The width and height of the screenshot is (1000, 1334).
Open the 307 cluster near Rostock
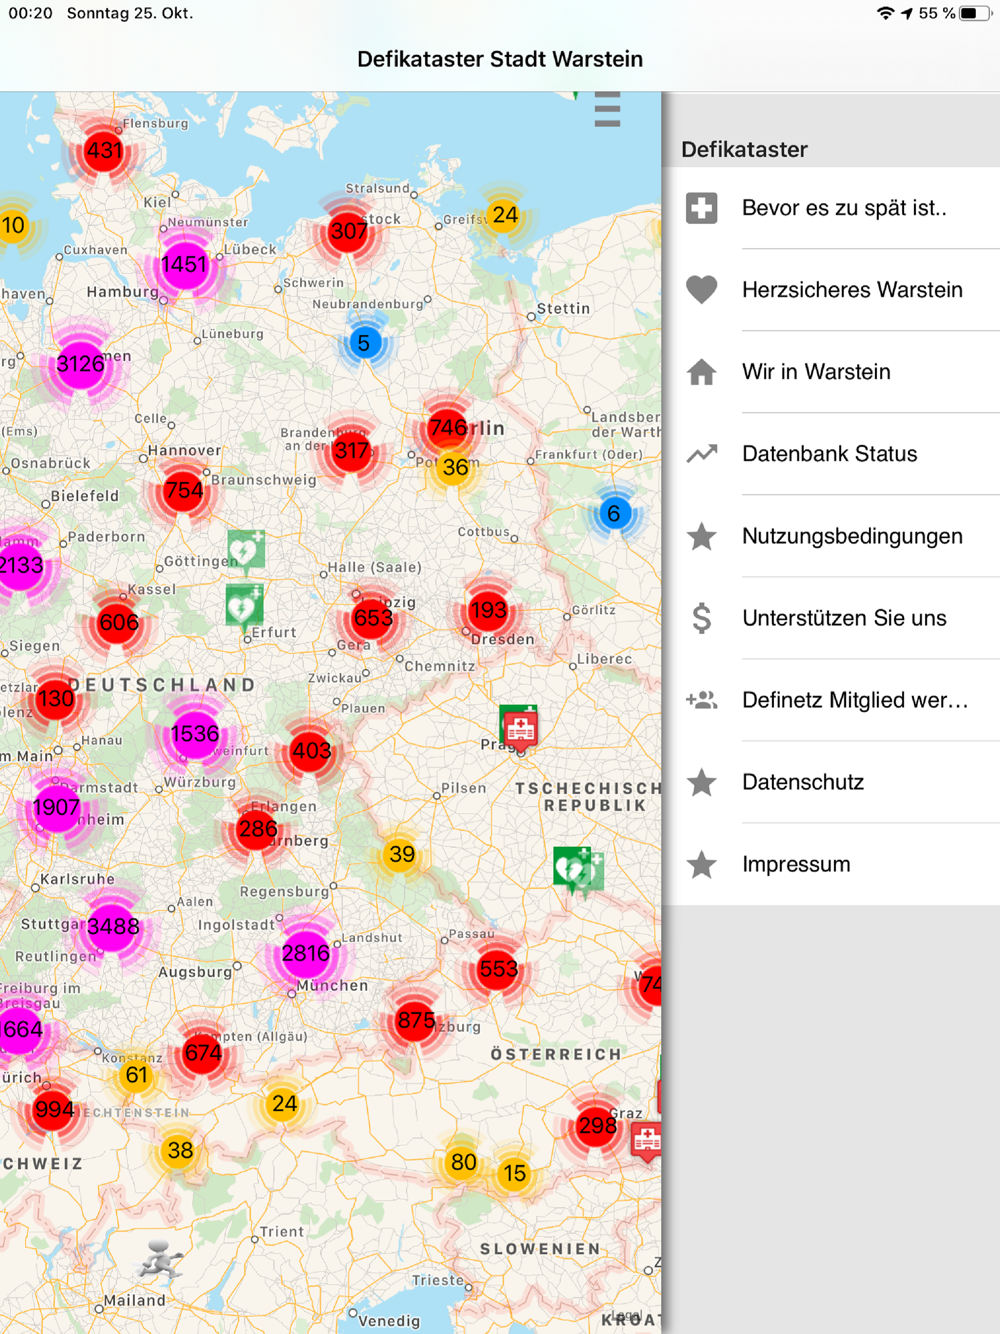[x=348, y=232]
